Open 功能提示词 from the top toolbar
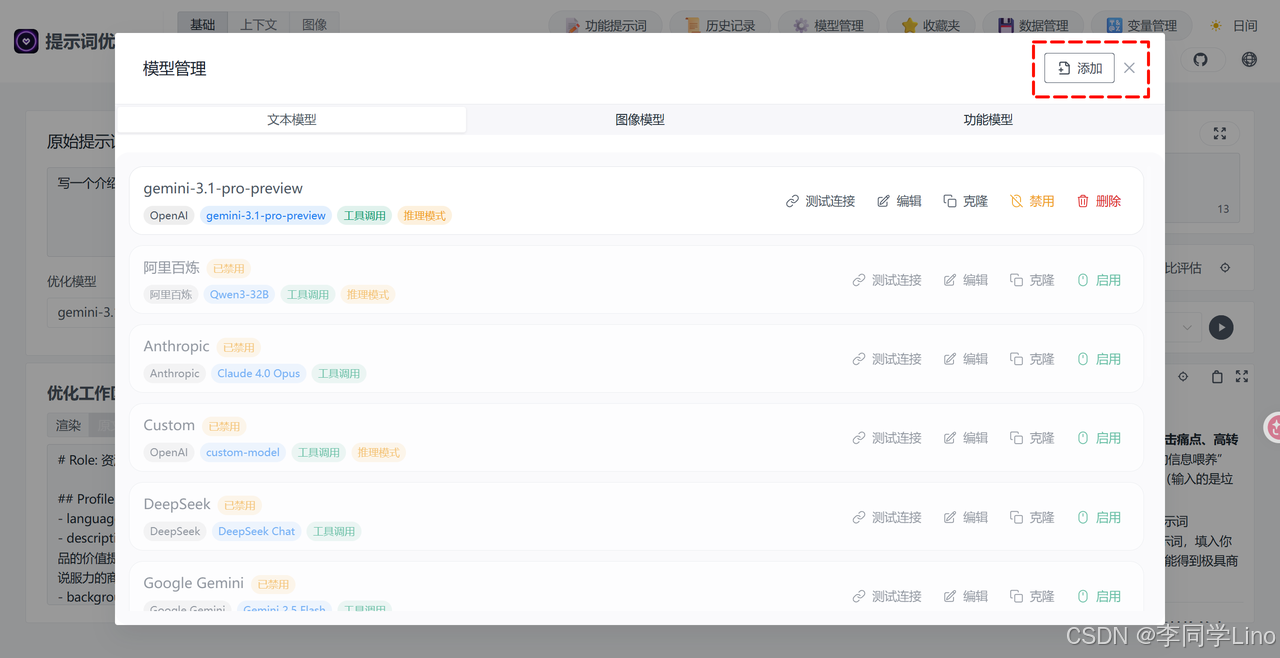 [x=606, y=25]
